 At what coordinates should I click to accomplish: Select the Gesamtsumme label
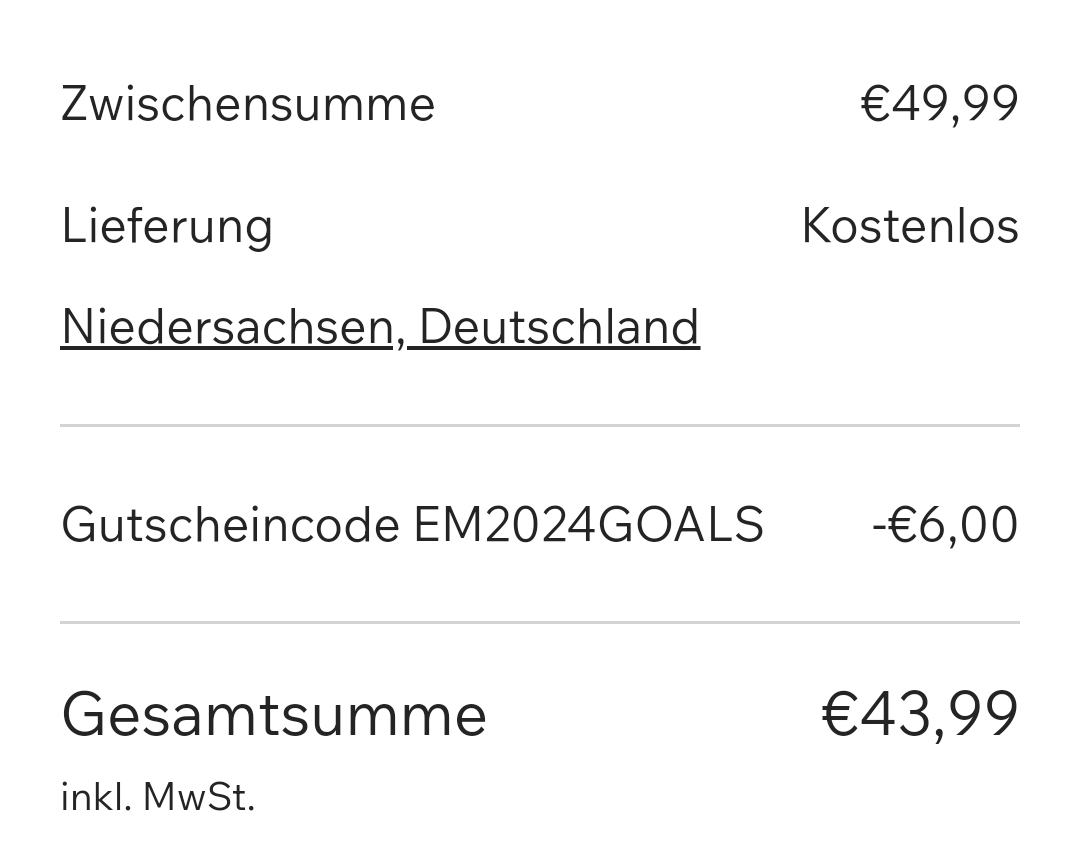[273, 715]
